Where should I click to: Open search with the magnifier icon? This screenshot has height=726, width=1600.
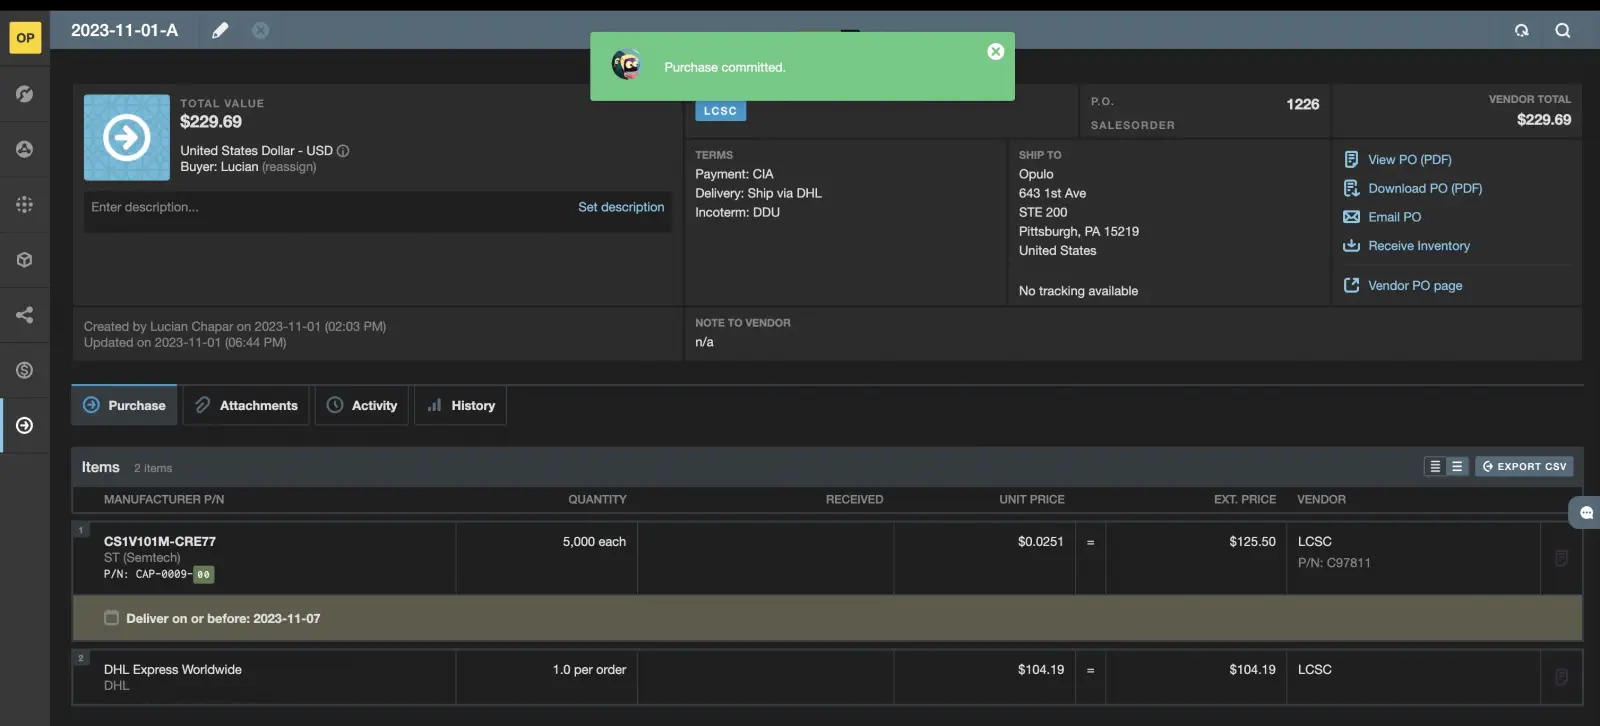[1562, 30]
